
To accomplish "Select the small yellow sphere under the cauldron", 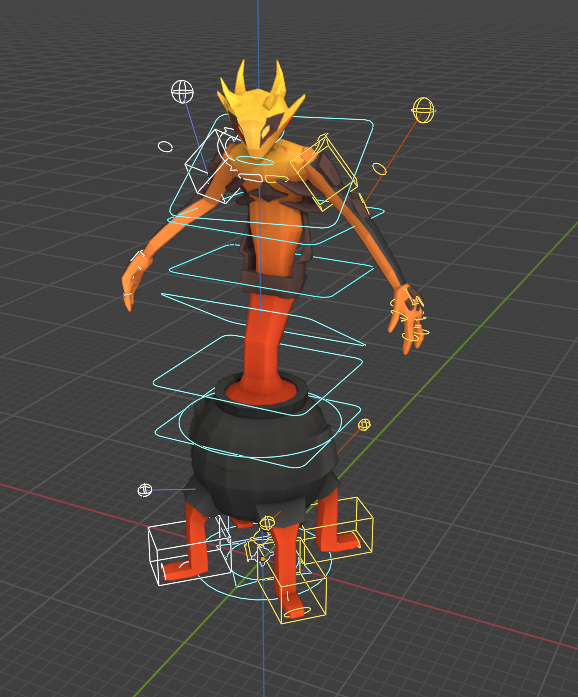I will pyautogui.click(x=267, y=523).
